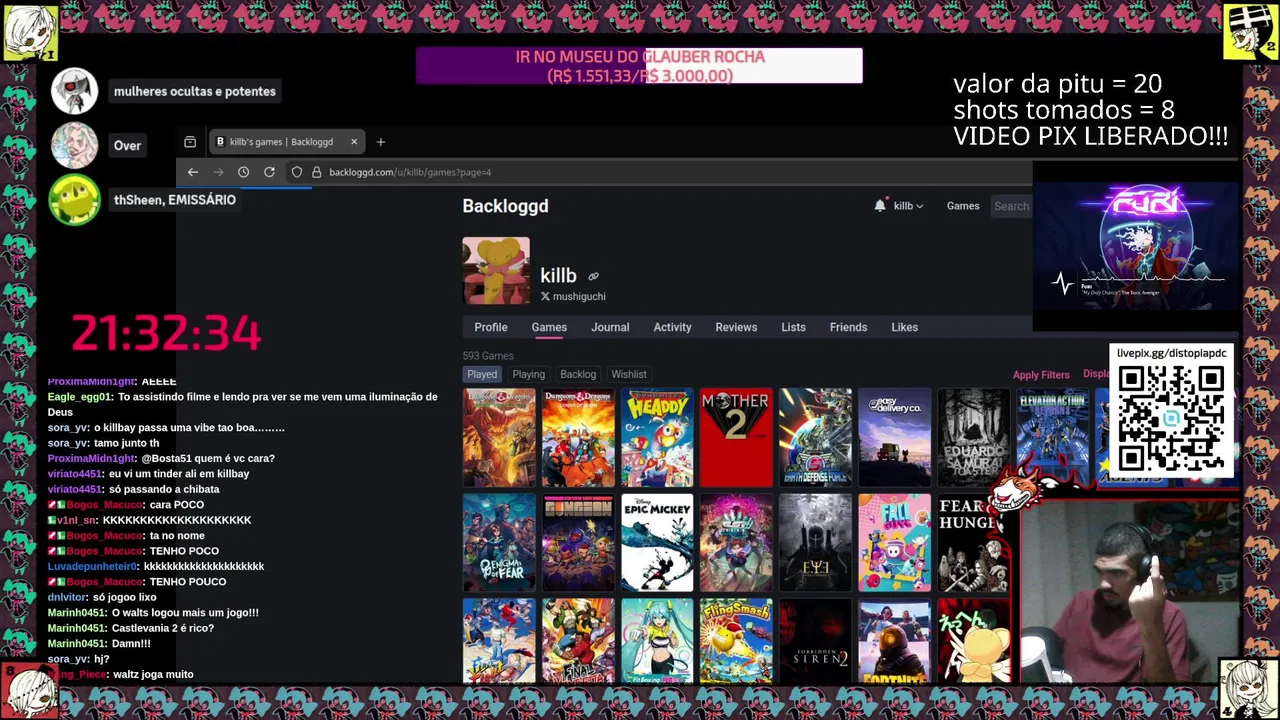This screenshot has width=1280, height=720.
Task: Open the Activity tab
Action: click(672, 327)
